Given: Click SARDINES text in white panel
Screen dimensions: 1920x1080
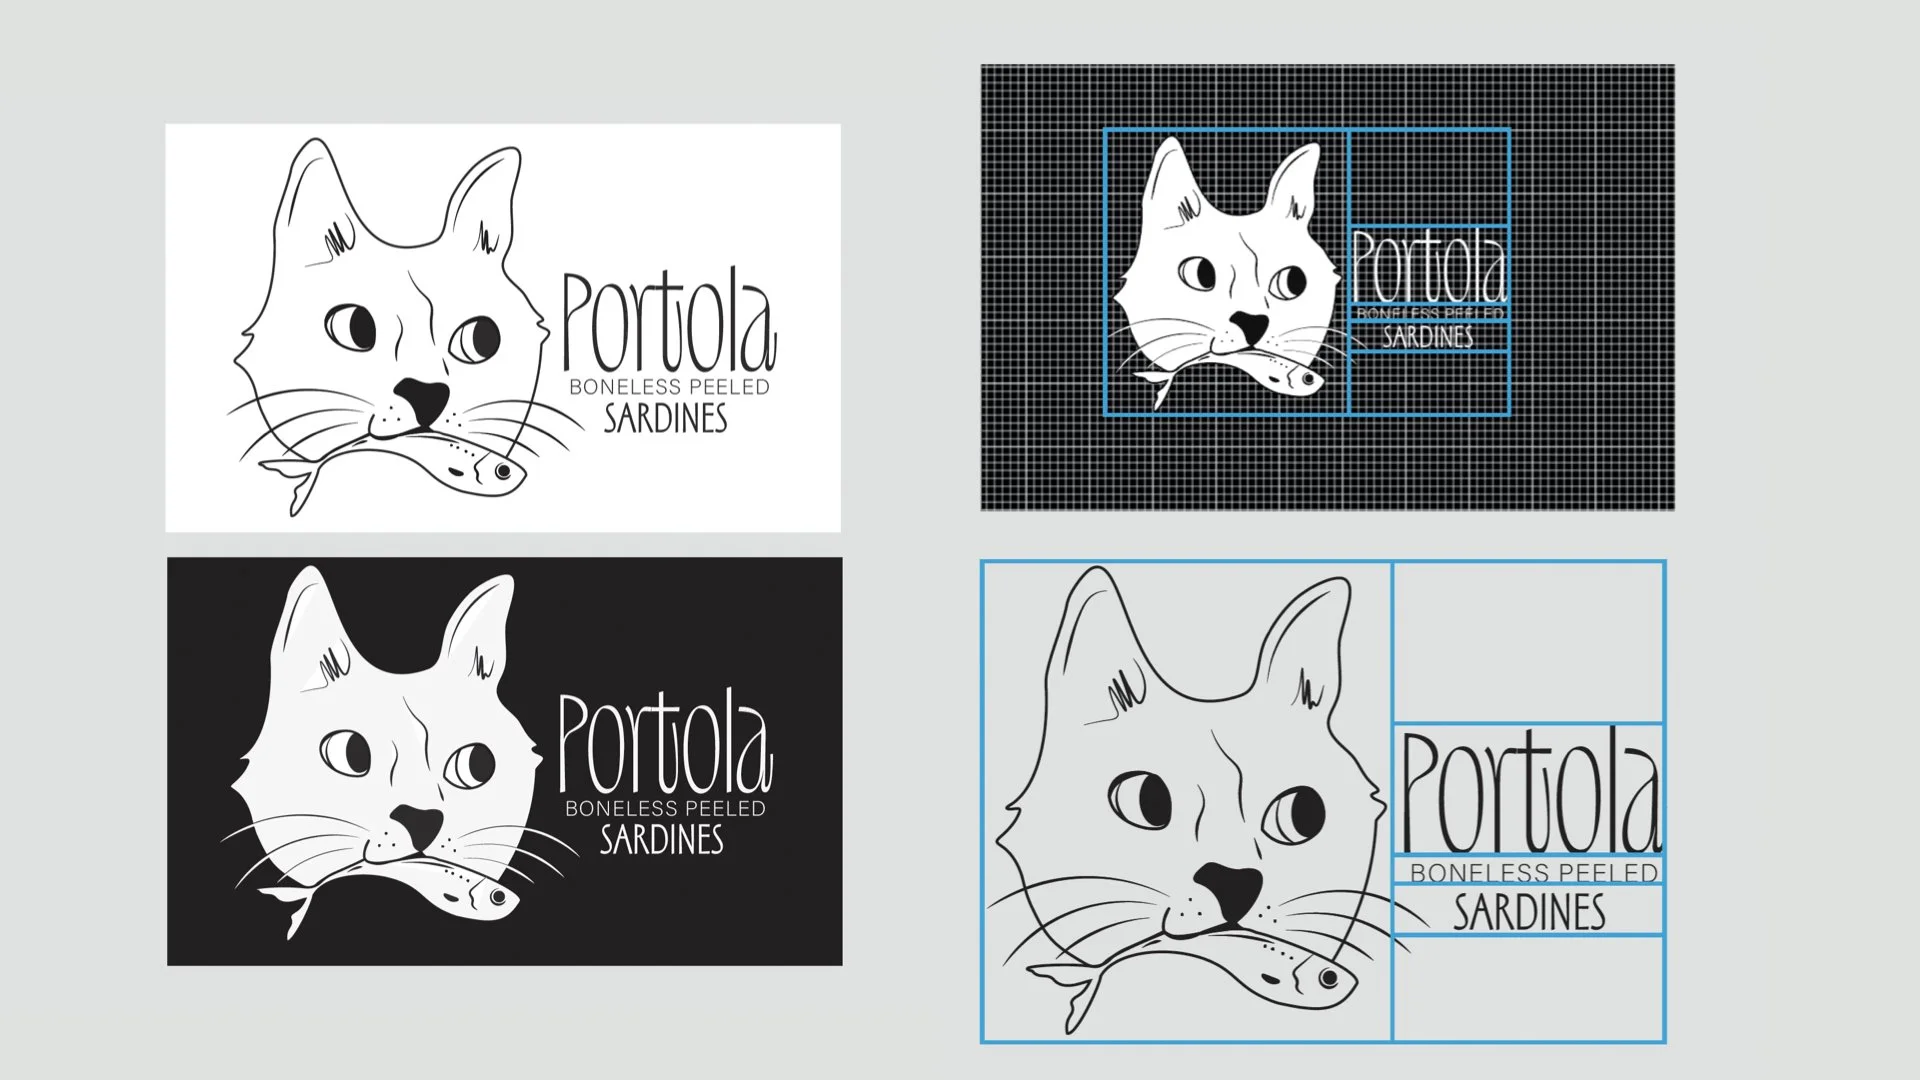Looking at the screenshot, I should point(666,419).
